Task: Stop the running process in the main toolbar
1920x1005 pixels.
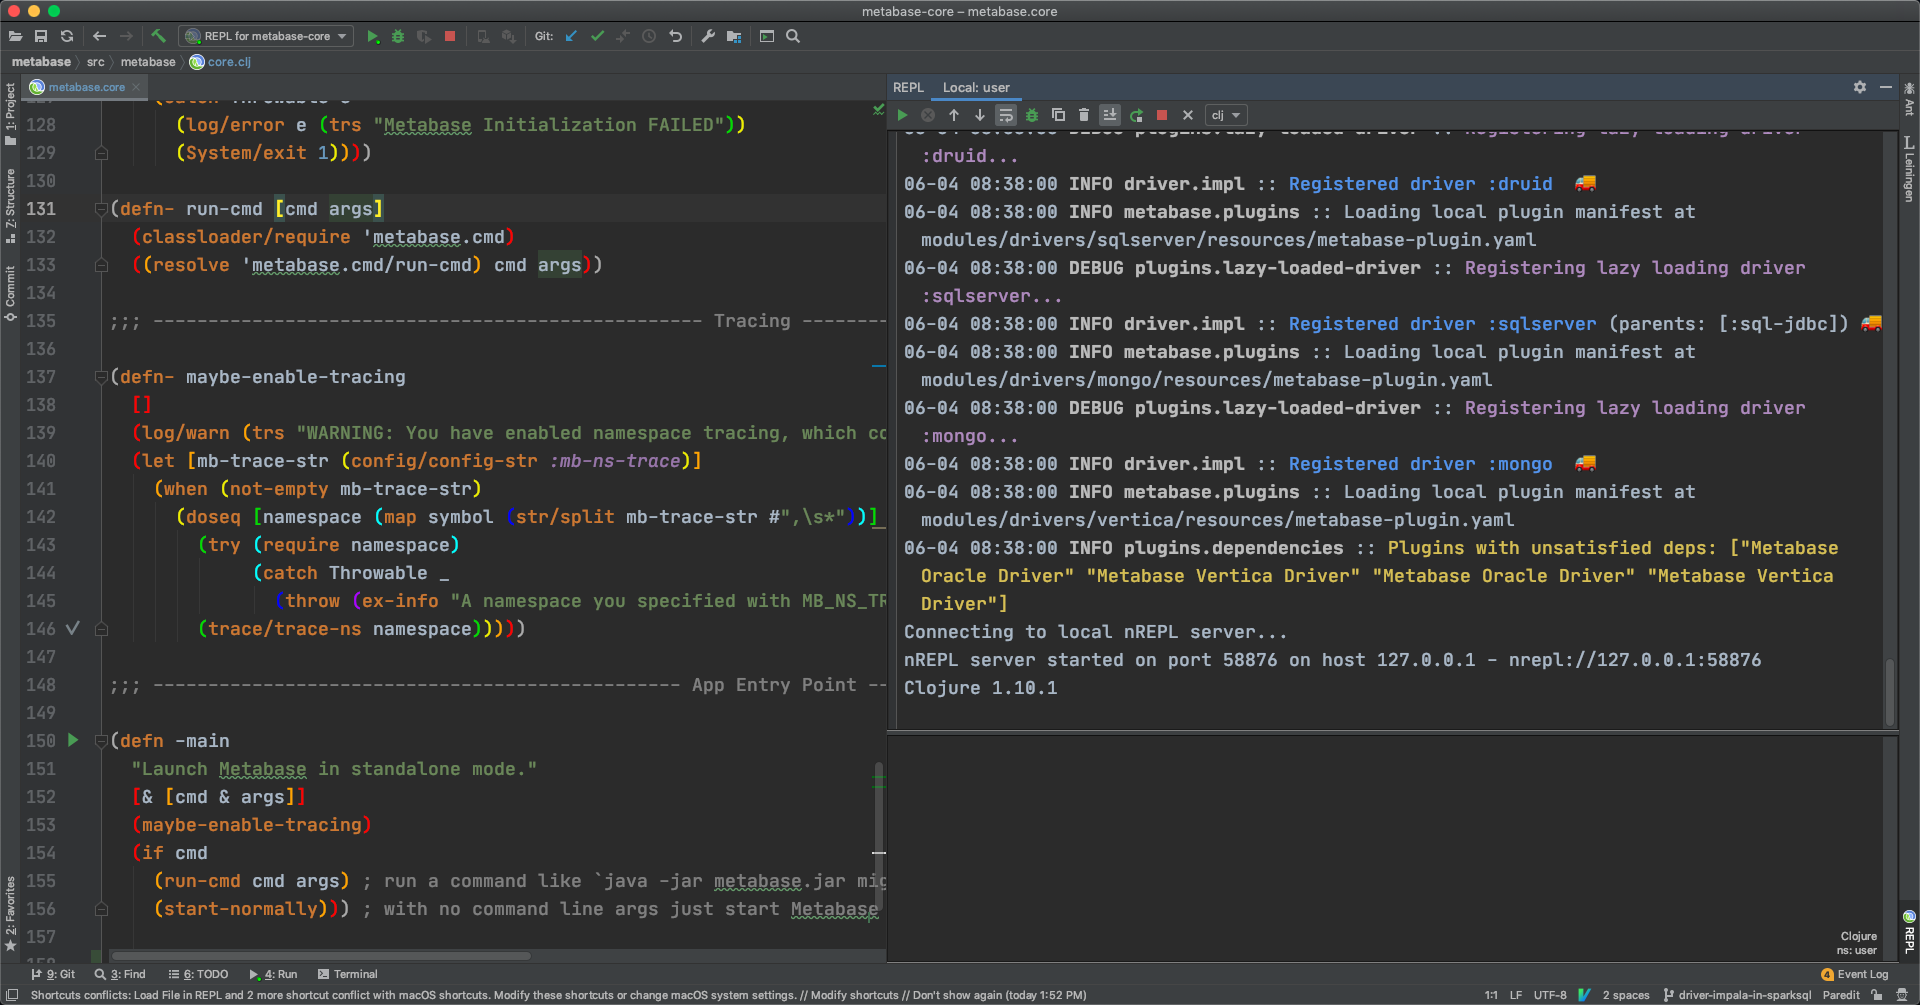Action: (x=450, y=36)
